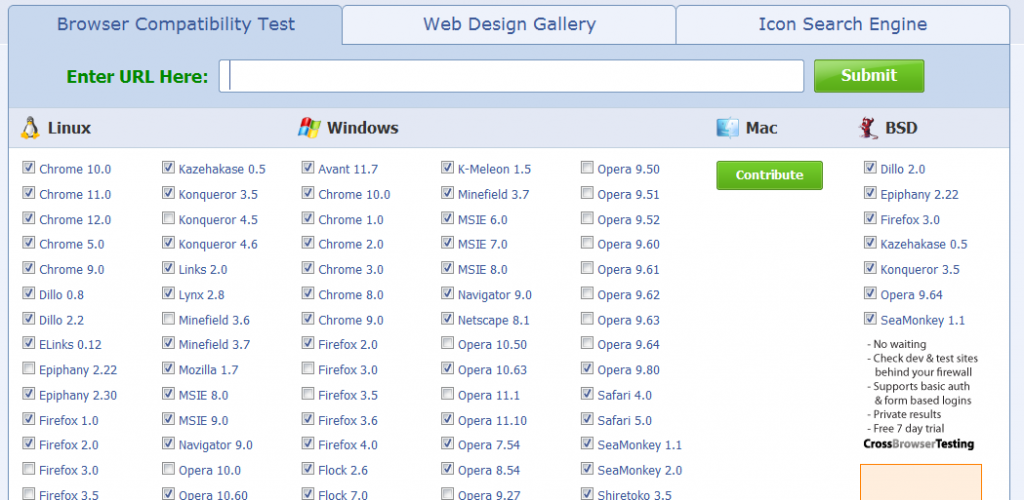
Task: Uncheck Linux Chrome 11.0 checkbox
Action: click(29, 193)
